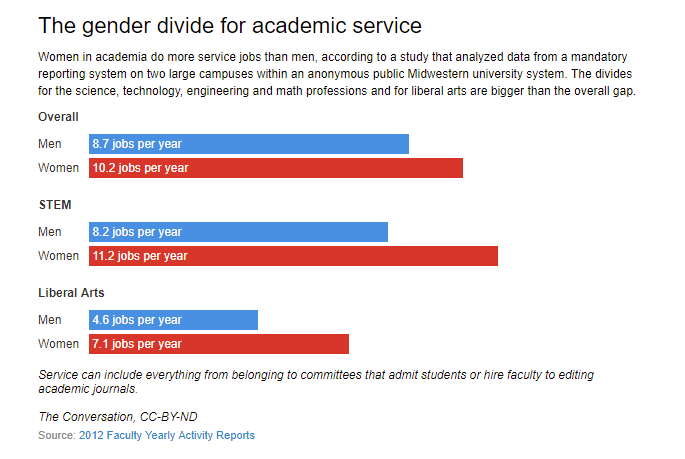Click the Men label under Liberal Arts
The height and width of the screenshot is (459, 685).
(x=50, y=320)
